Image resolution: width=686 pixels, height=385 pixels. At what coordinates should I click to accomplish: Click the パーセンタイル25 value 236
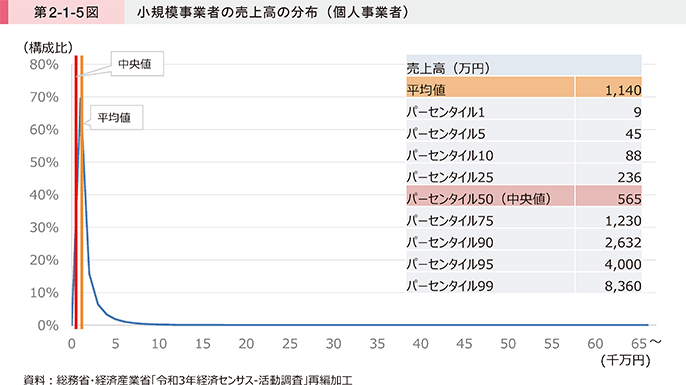tap(630, 177)
